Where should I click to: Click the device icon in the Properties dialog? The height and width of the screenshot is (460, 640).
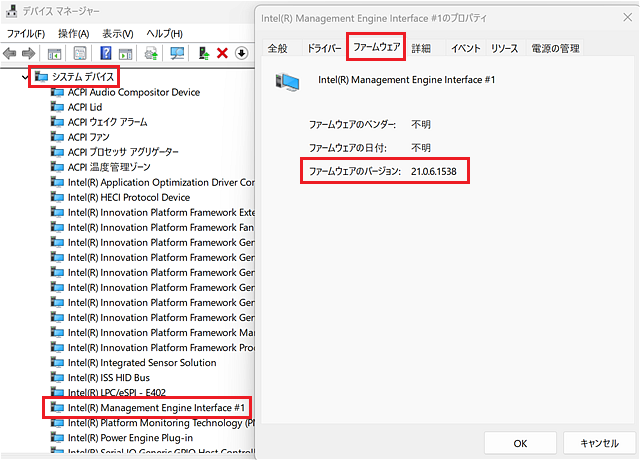[287, 82]
